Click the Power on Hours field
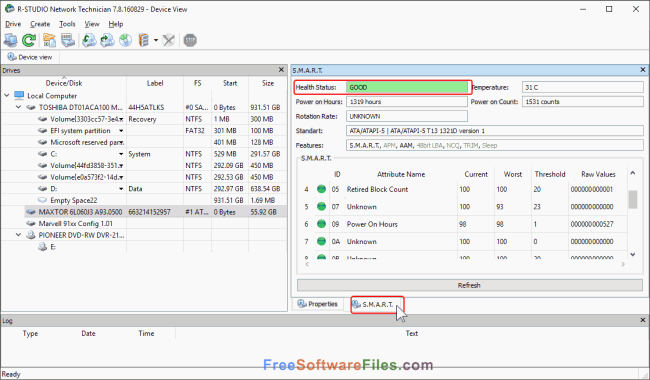 (407, 102)
